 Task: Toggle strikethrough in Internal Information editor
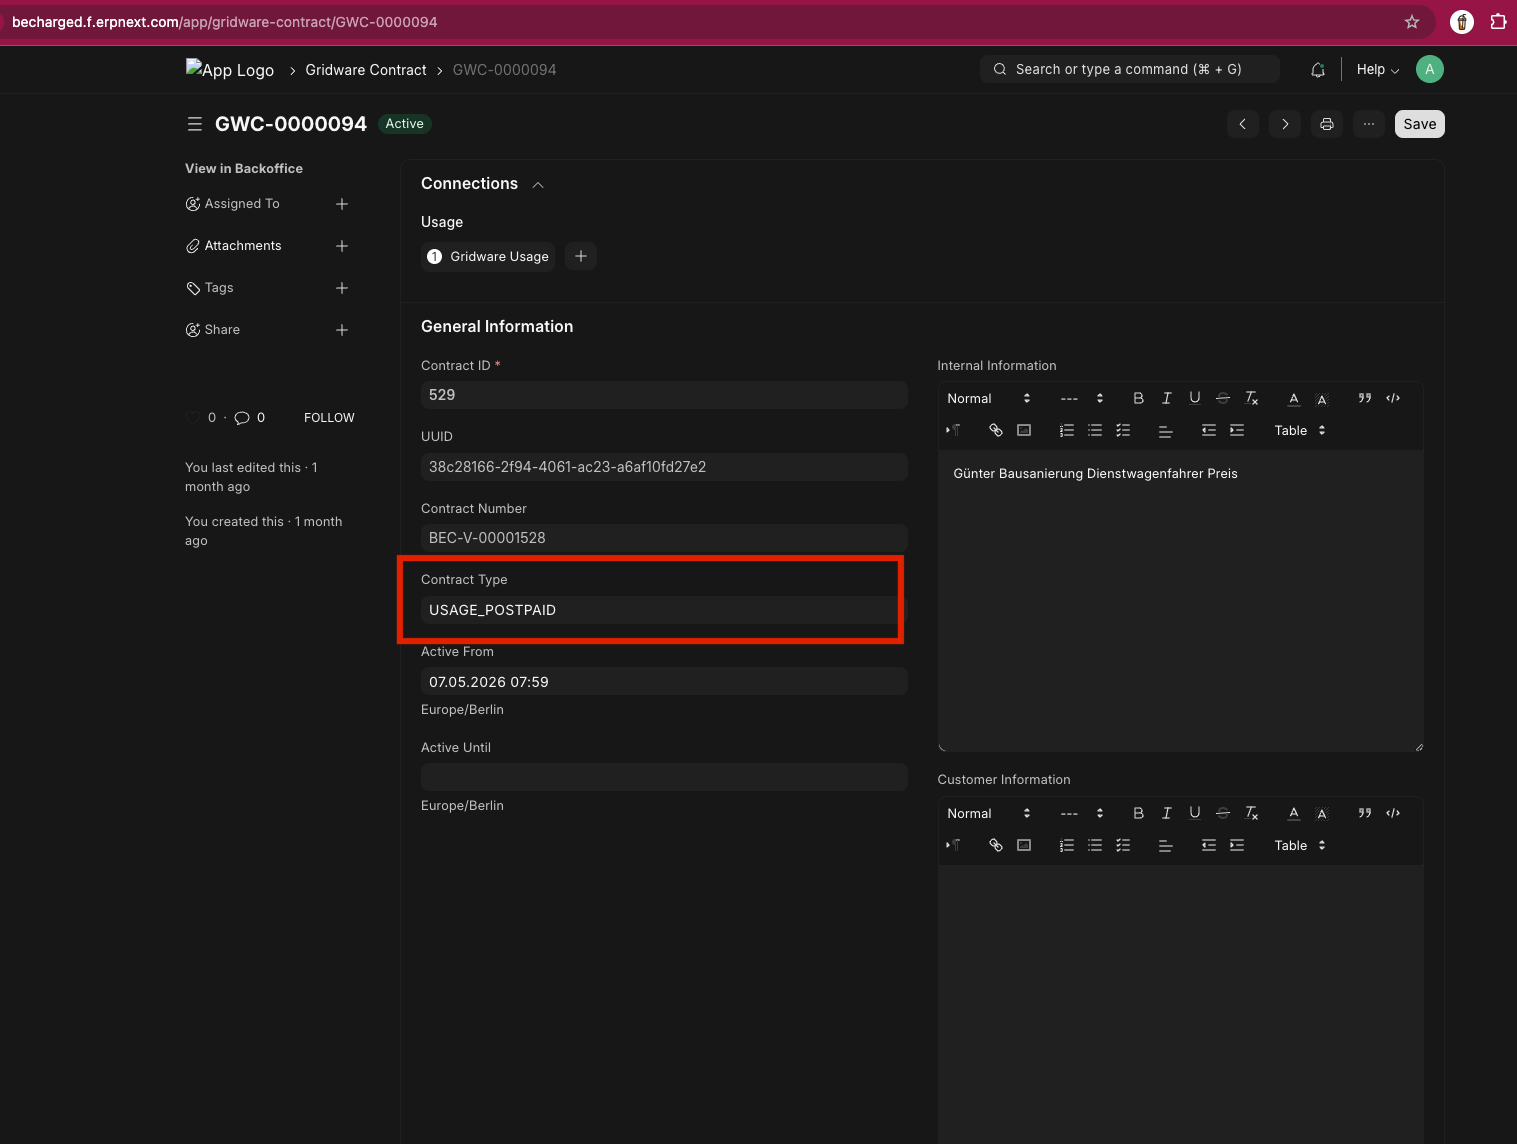point(1223,398)
